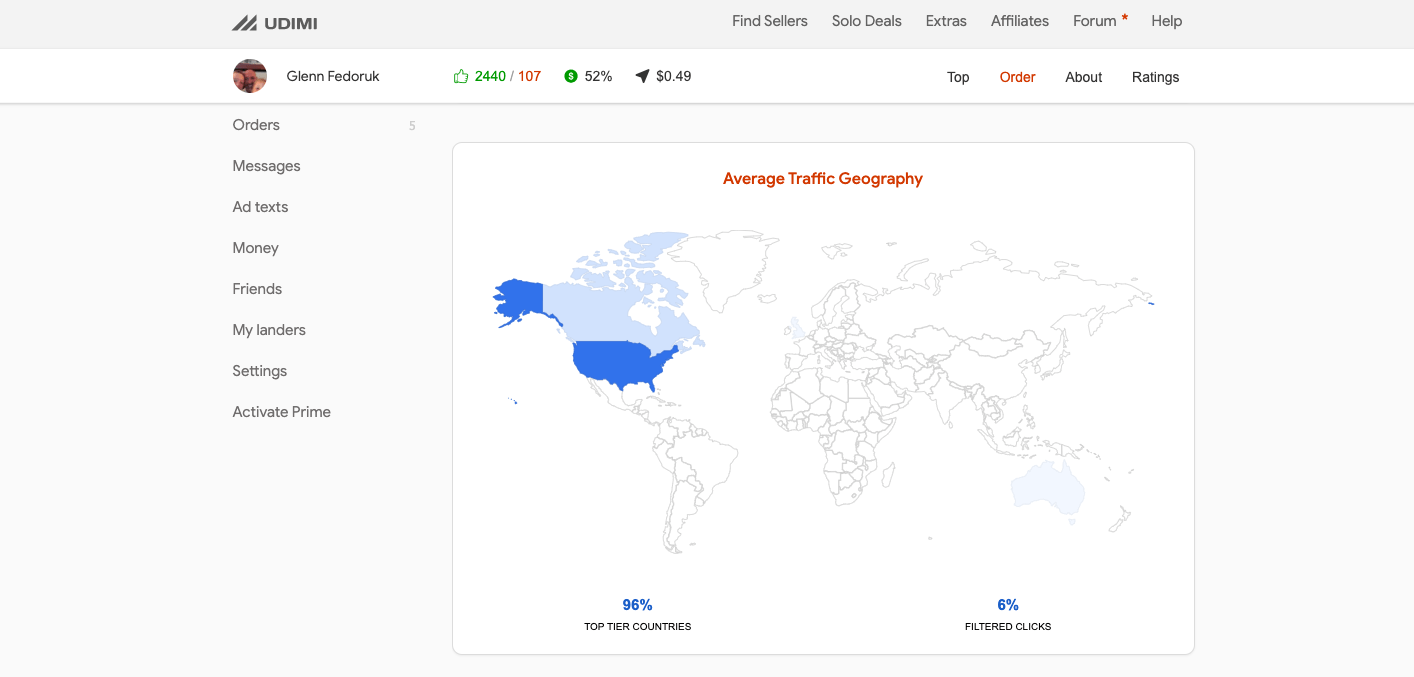The image size is (1414, 677).
Task: Open the Extras menu item
Action: (x=946, y=21)
